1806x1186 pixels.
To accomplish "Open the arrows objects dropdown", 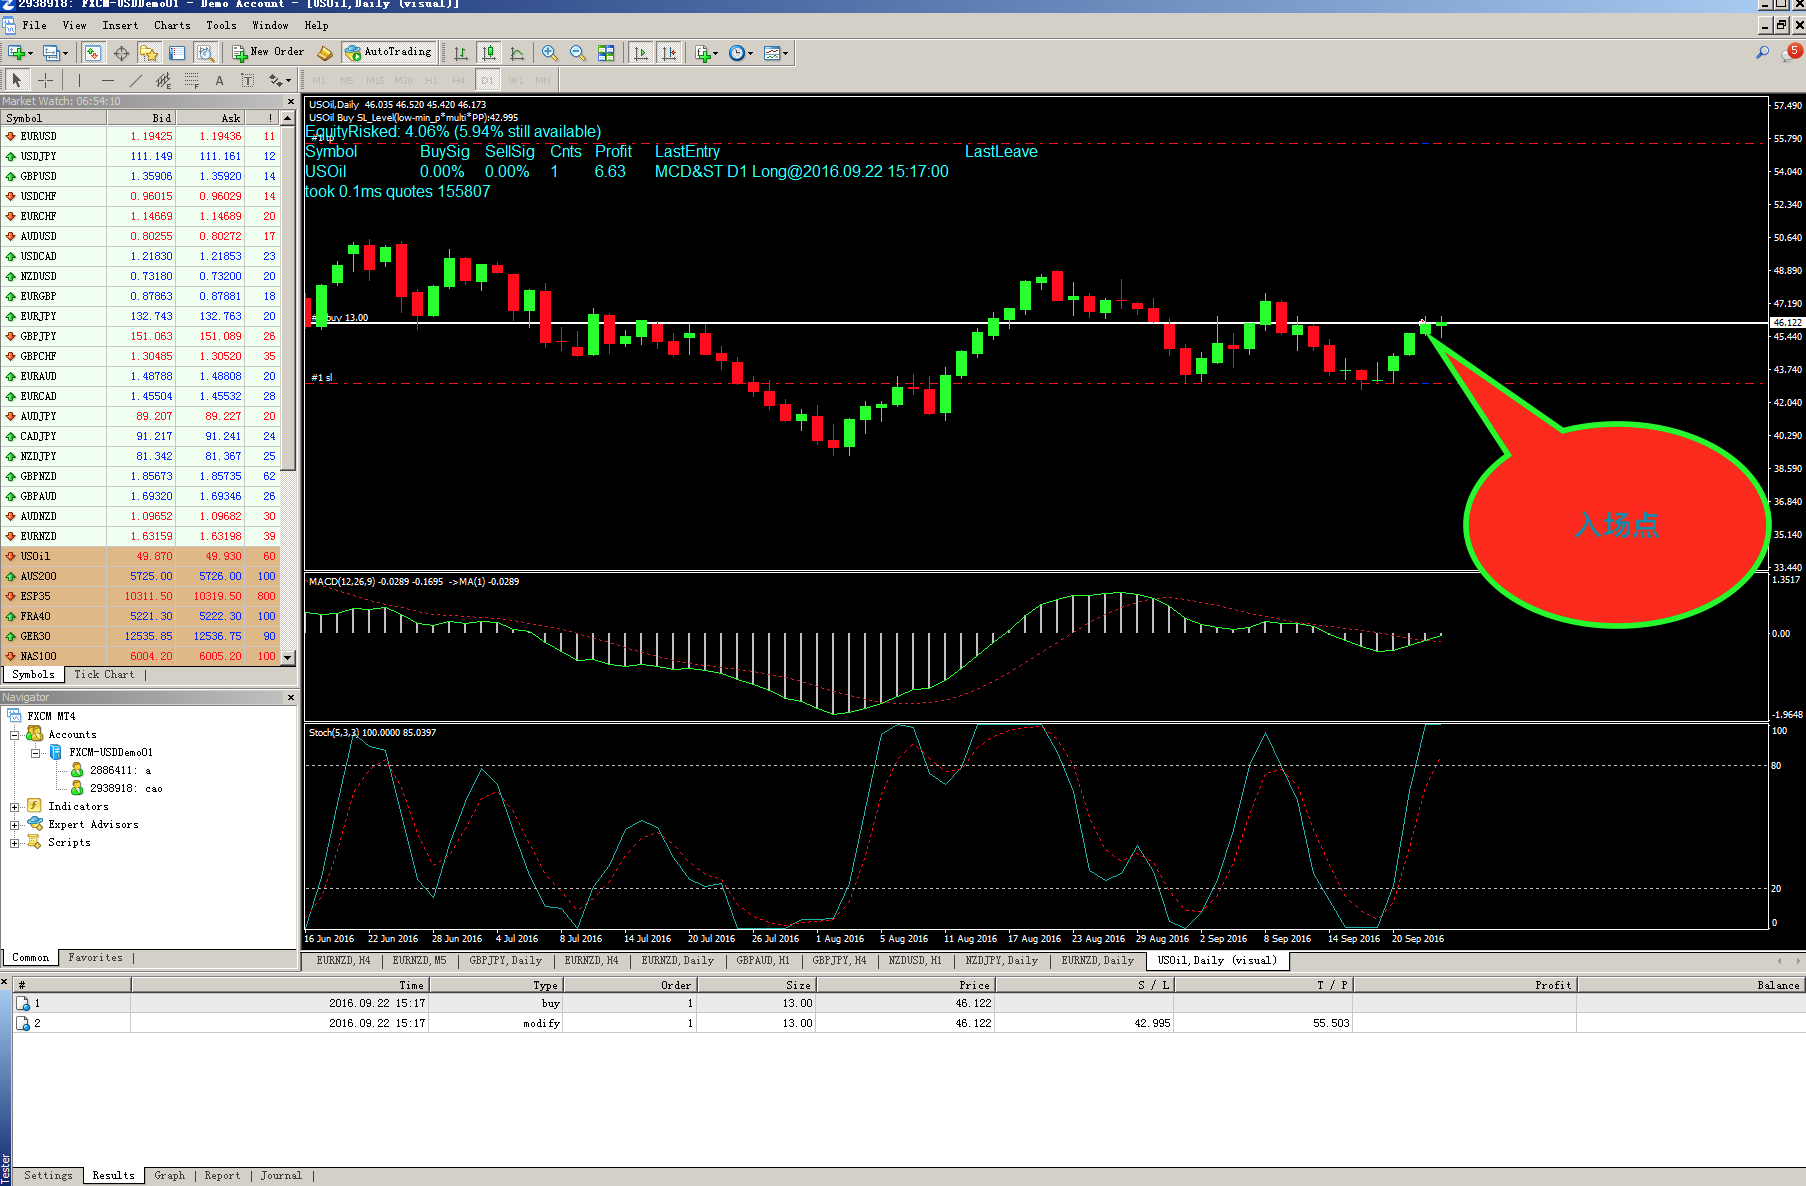I will point(279,80).
